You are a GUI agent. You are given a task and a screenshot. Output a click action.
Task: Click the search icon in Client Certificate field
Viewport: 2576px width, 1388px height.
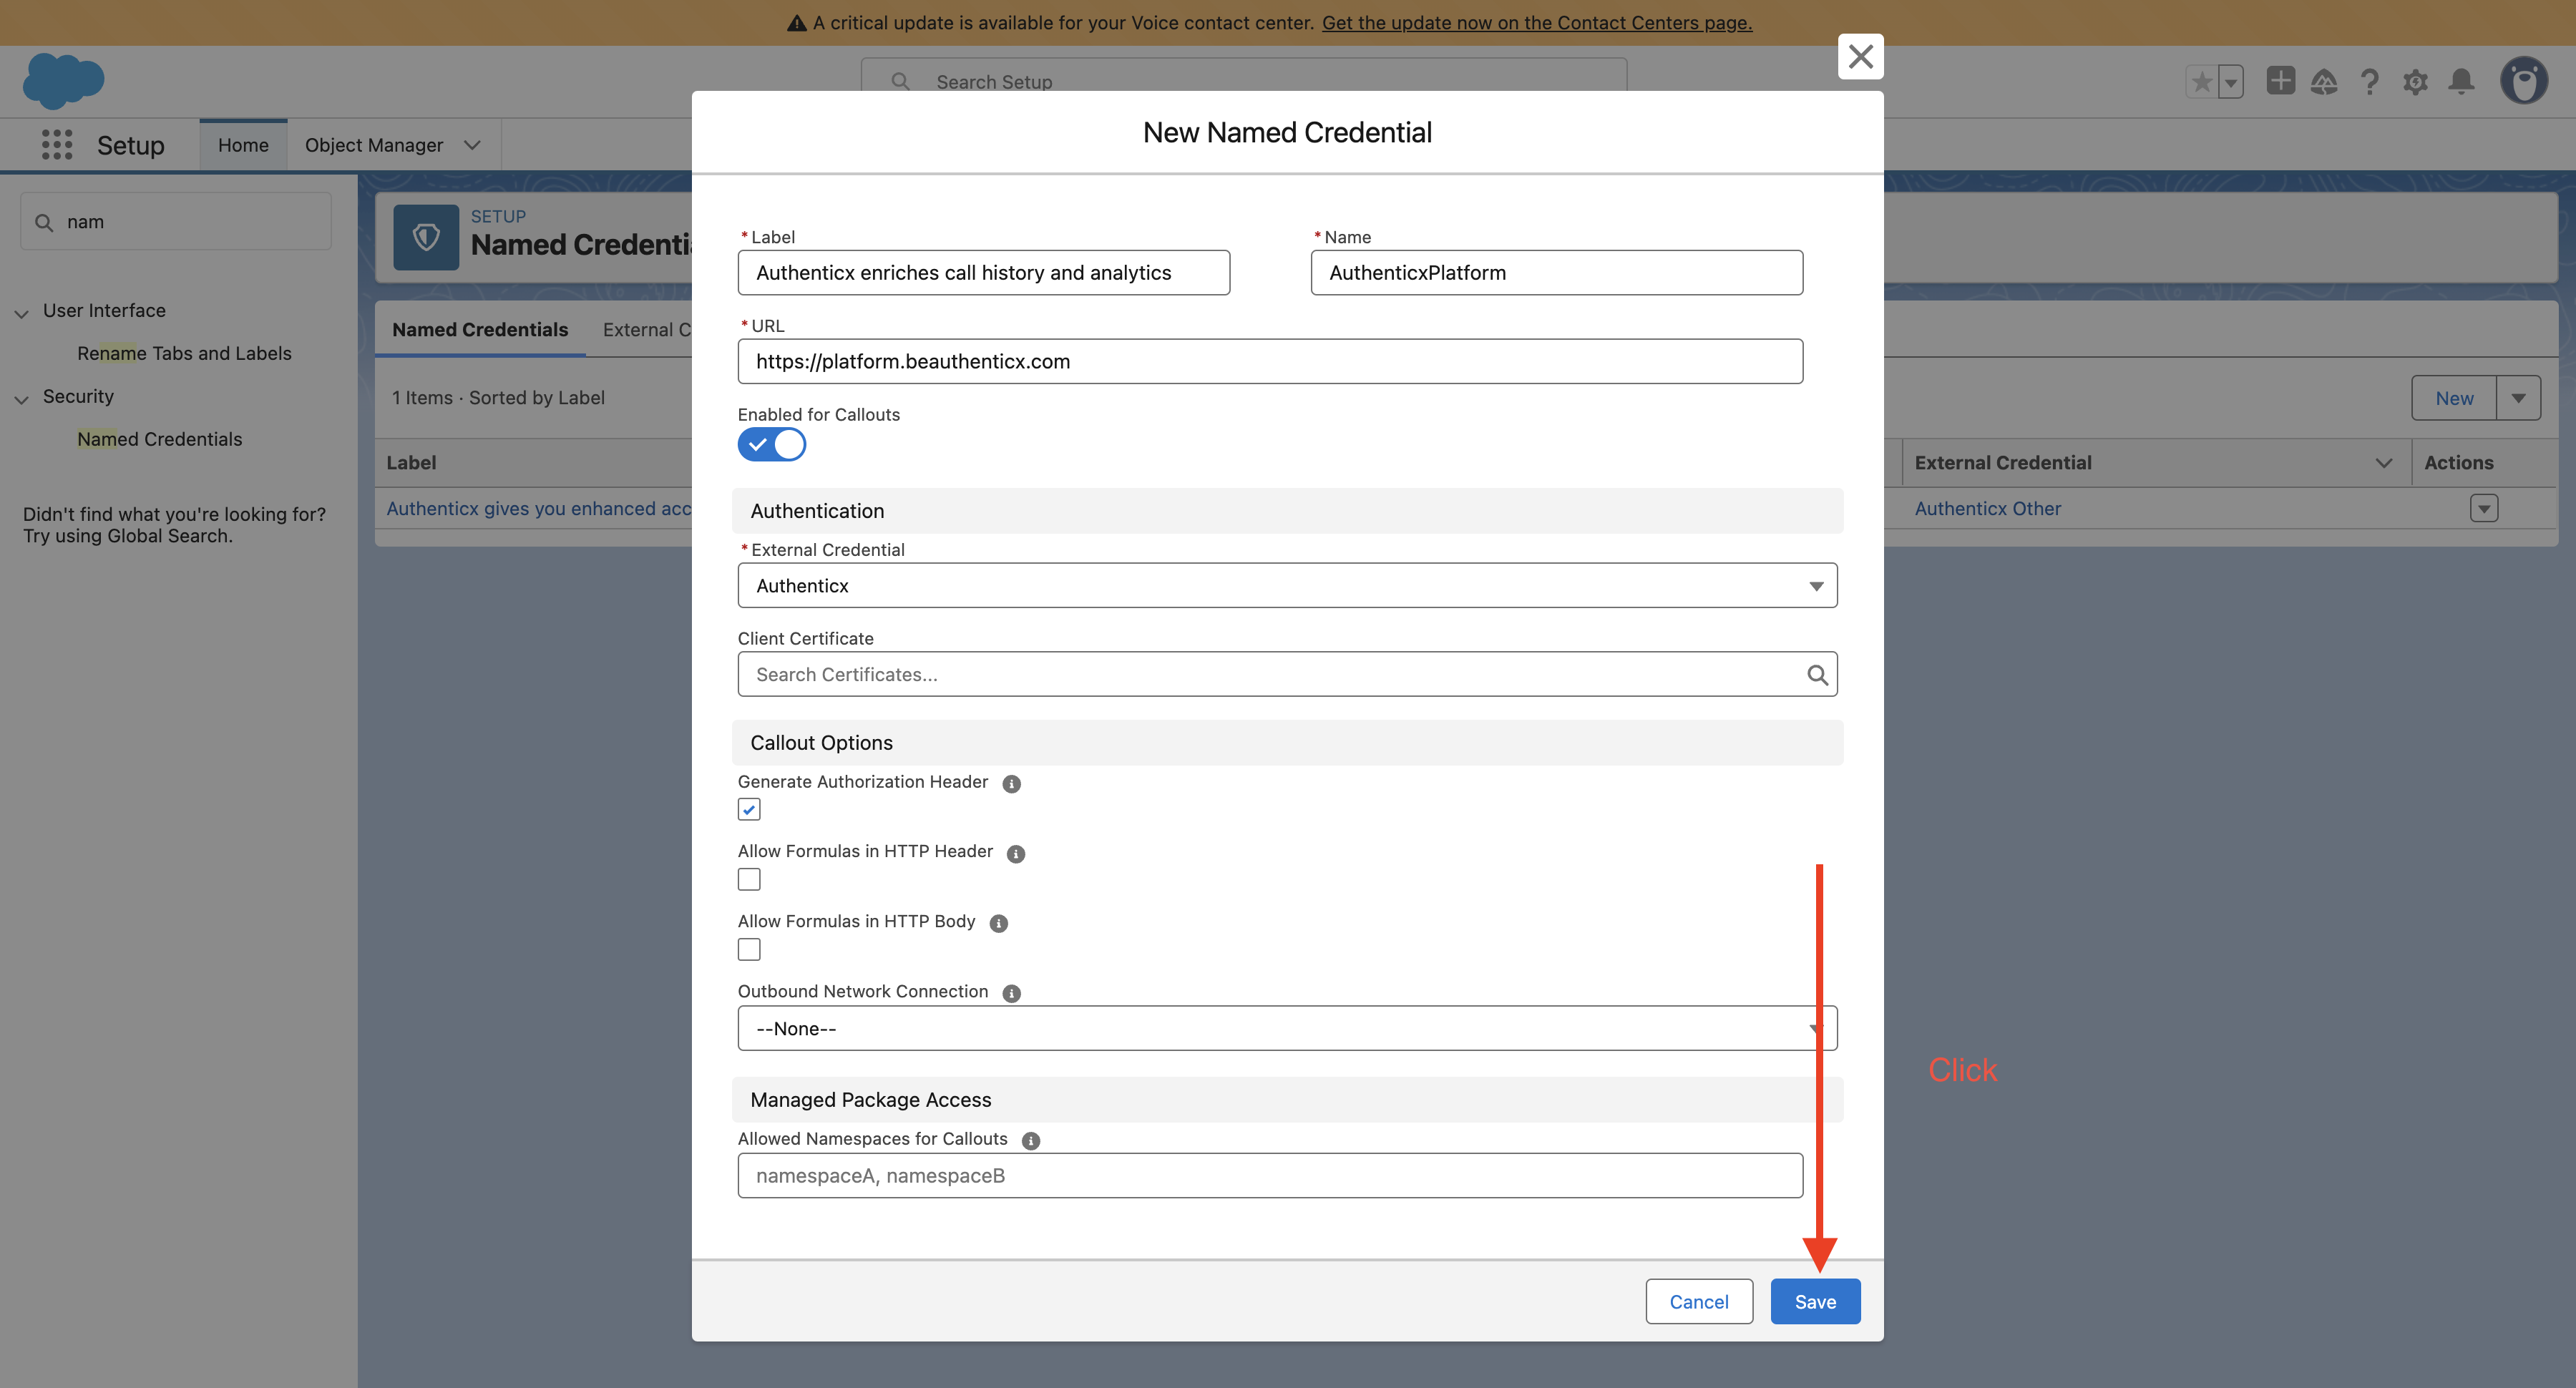[1817, 675]
